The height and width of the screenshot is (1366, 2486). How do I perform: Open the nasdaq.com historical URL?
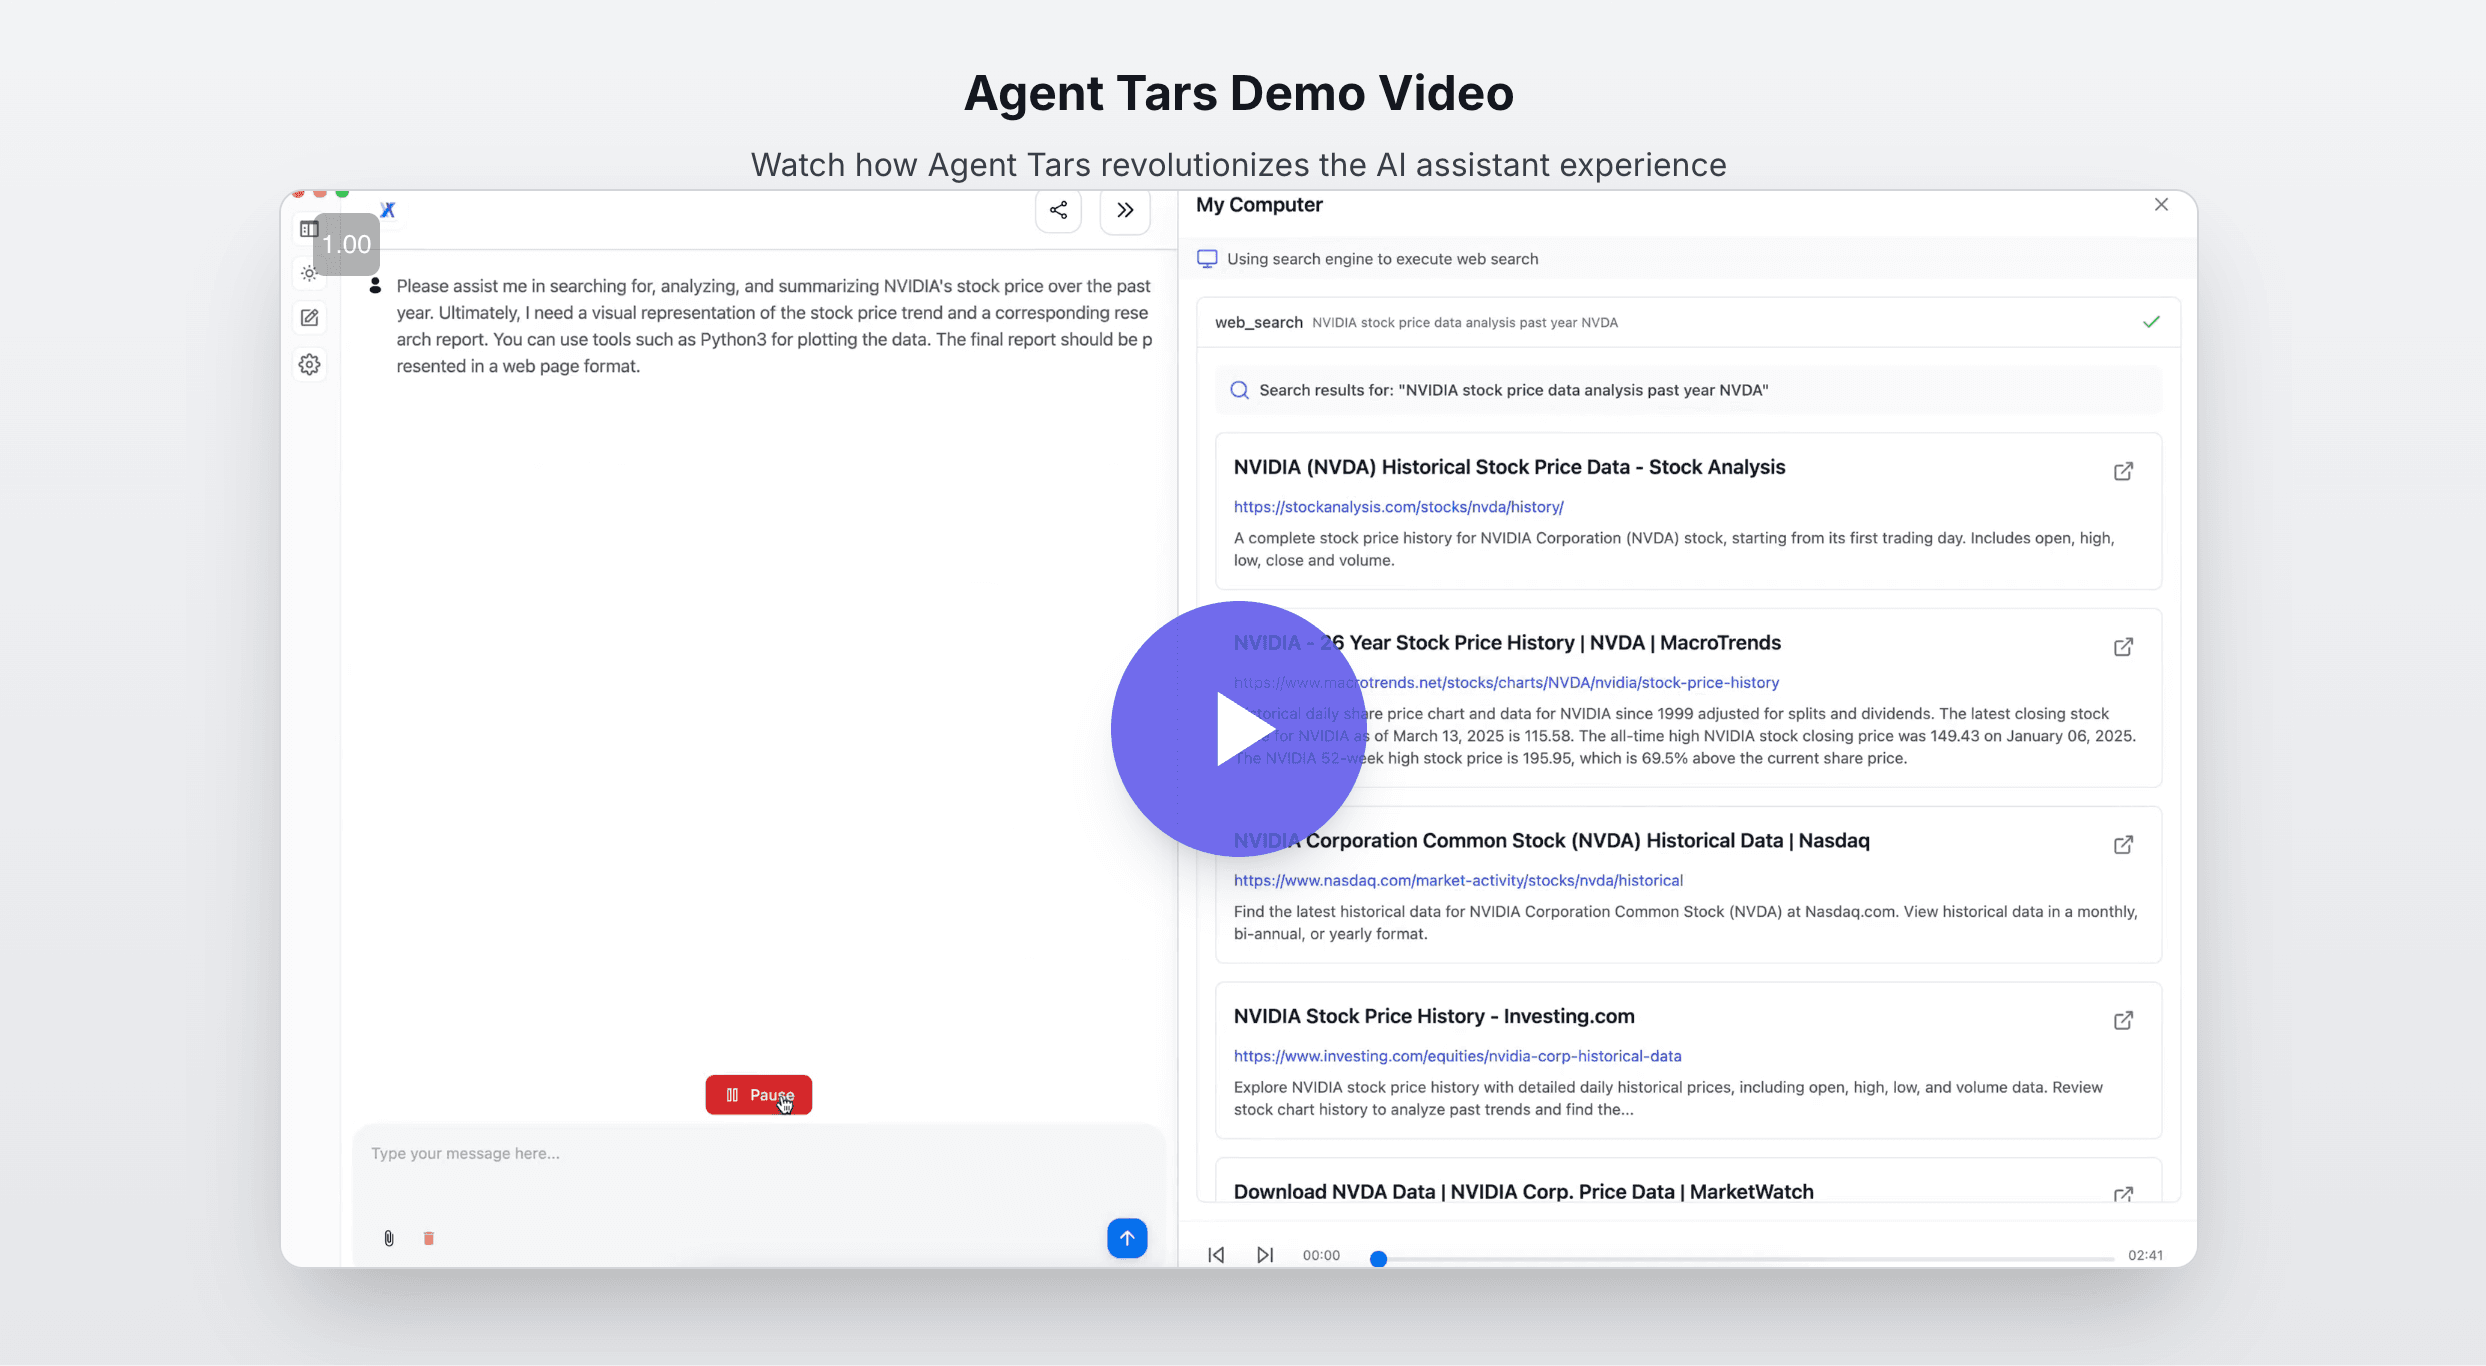[1458, 880]
